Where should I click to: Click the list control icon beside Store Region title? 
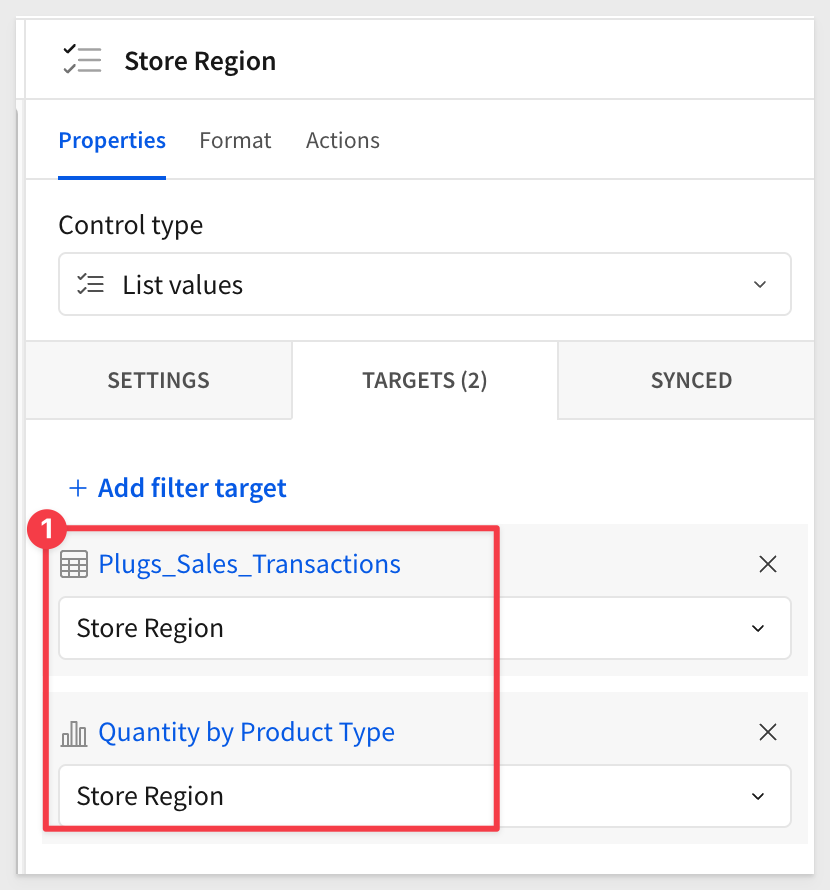tap(81, 61)
